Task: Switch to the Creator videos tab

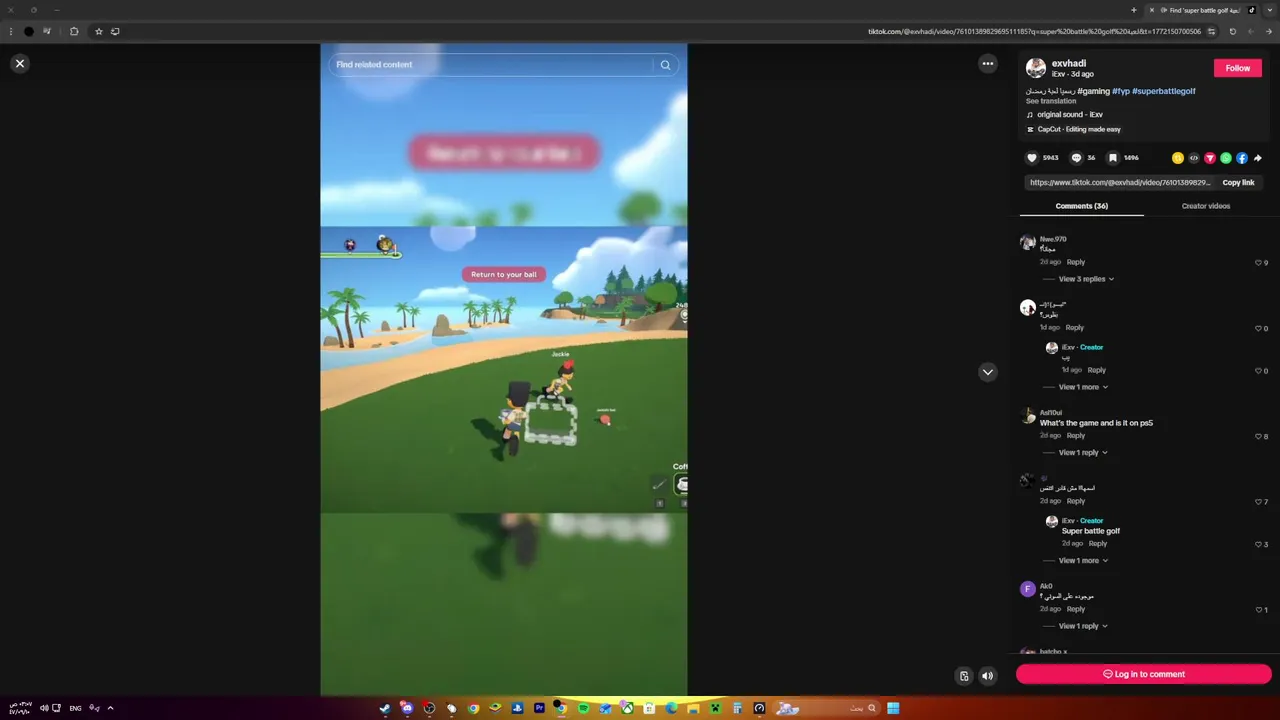Action: click(x=1206, y=206)
